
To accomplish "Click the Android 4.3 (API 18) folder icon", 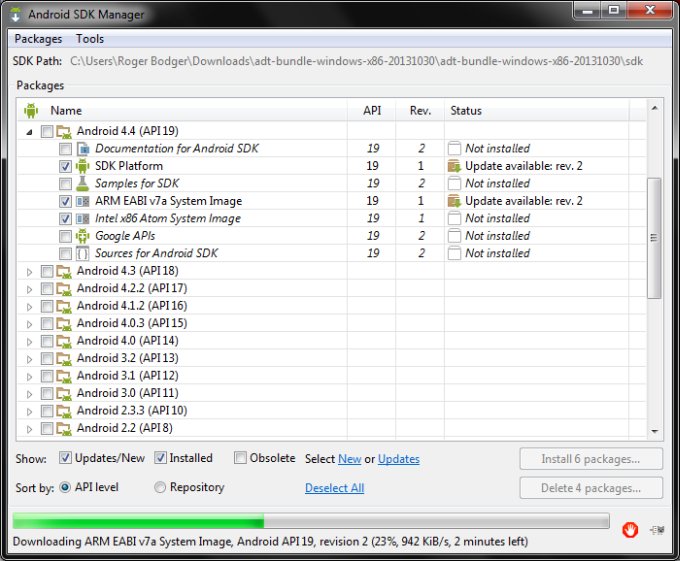I will click(x=64, y=271).
